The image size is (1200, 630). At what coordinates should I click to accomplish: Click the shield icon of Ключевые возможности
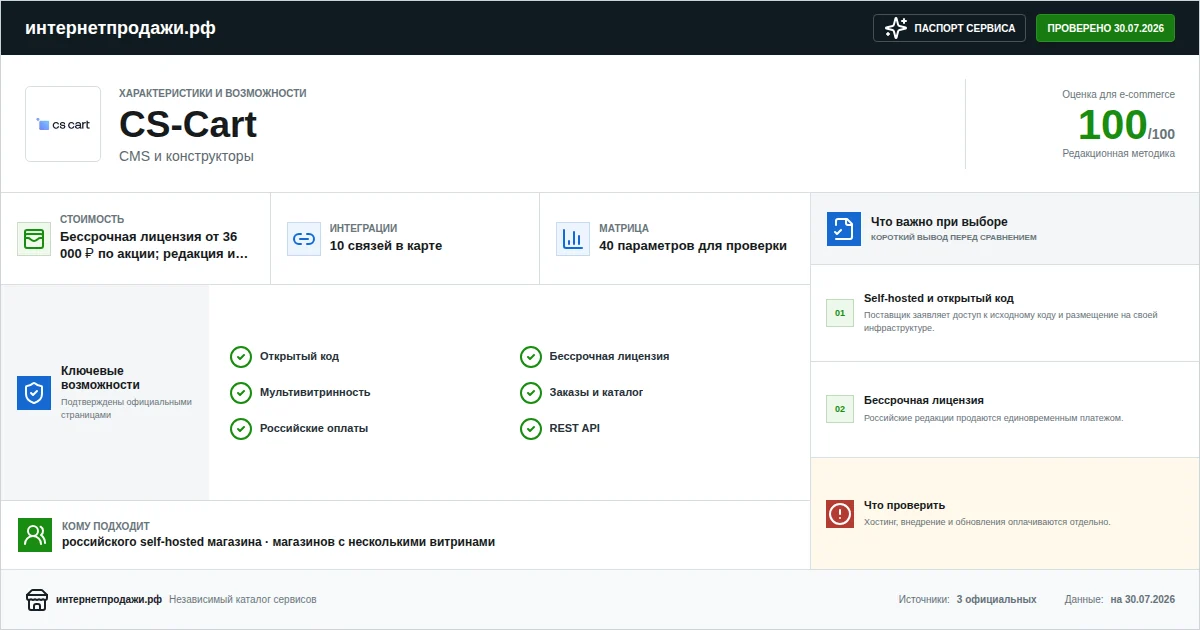click(x=34, y=393)
